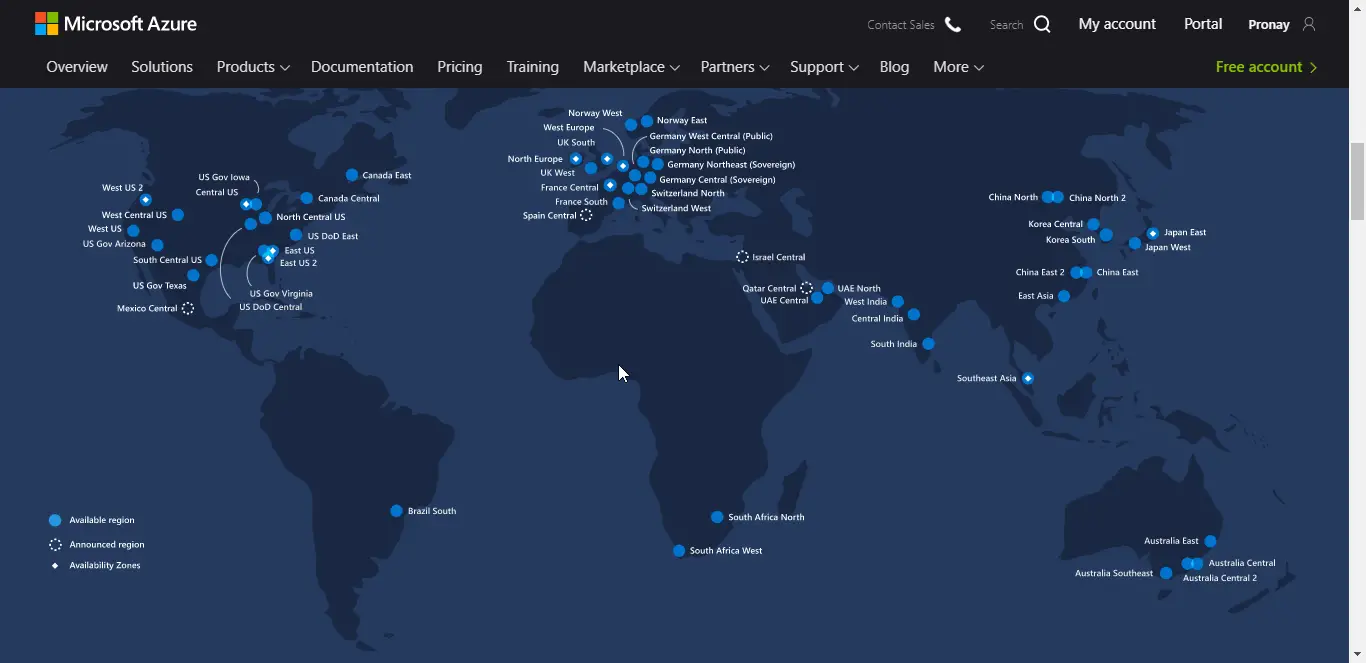Open the Support dropdown menu
Screen dimensions: 1366x663
pos(824,67)
